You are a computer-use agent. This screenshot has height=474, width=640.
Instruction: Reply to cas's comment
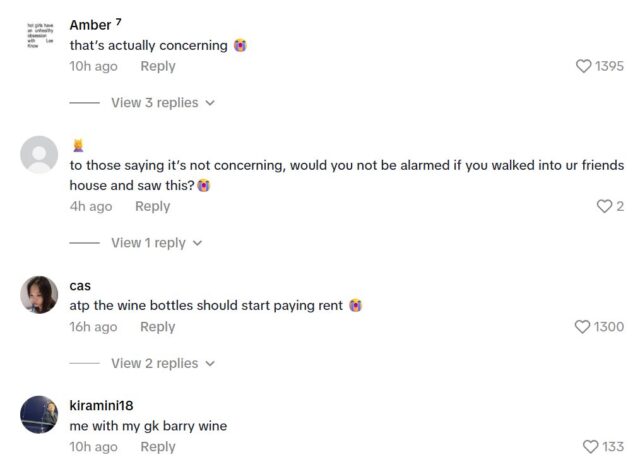point(157,327)
